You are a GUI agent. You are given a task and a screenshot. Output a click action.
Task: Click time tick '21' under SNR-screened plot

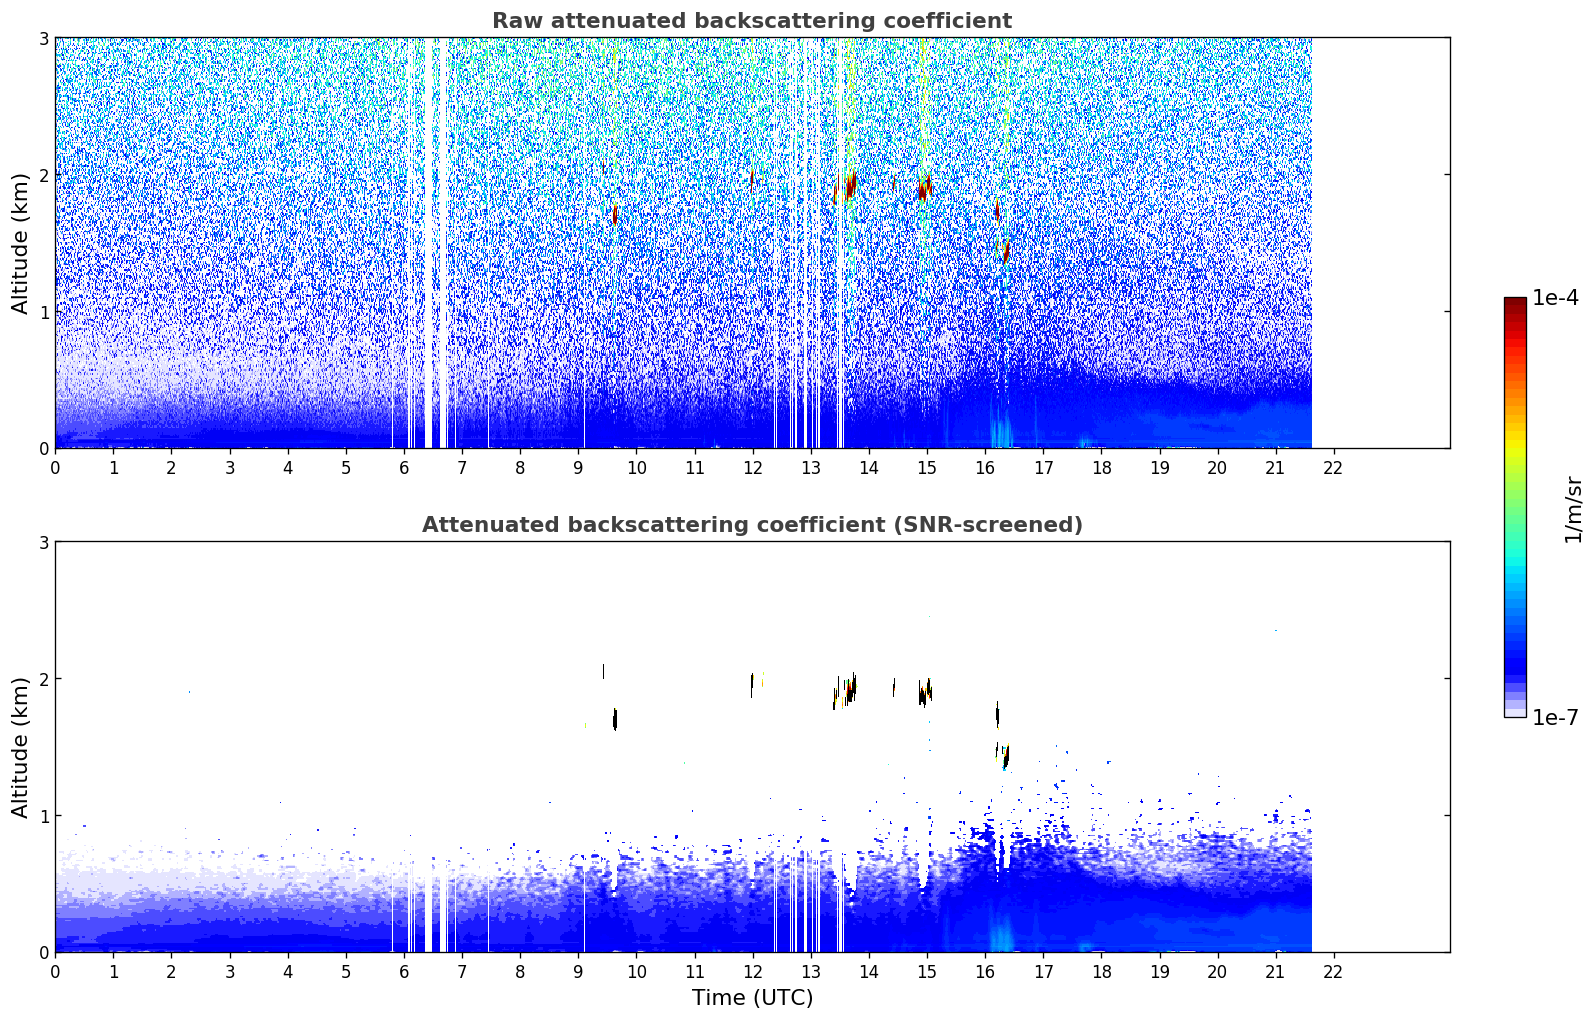(x=1275, y=971)
